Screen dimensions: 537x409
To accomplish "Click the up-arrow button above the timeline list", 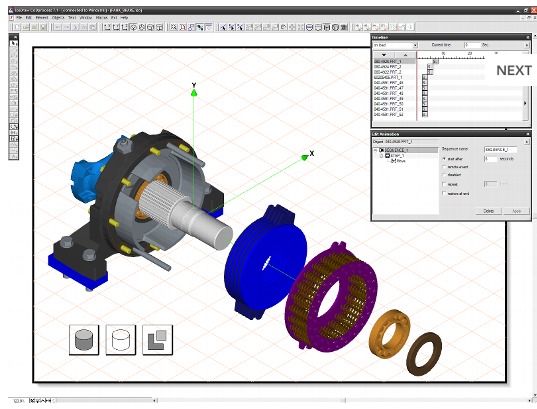I will point(405,55).
